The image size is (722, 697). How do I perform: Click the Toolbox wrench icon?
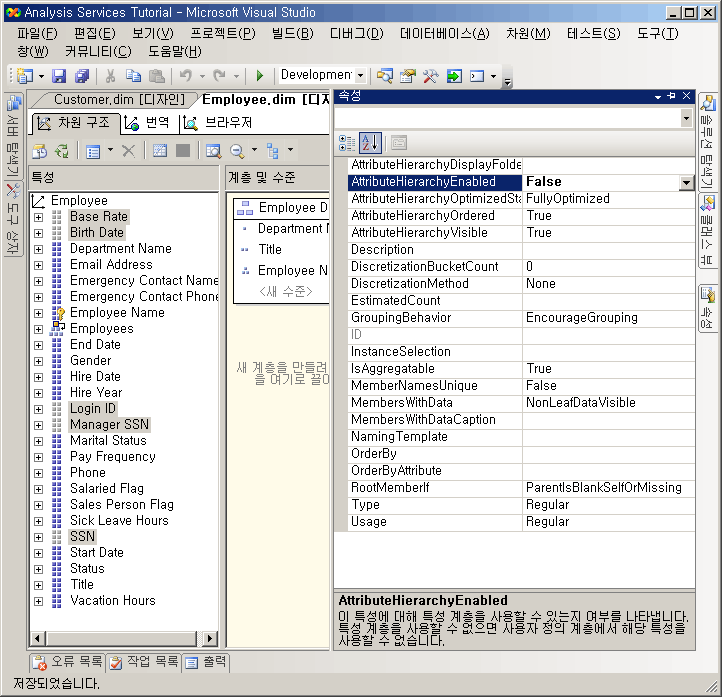click(431, 76)
